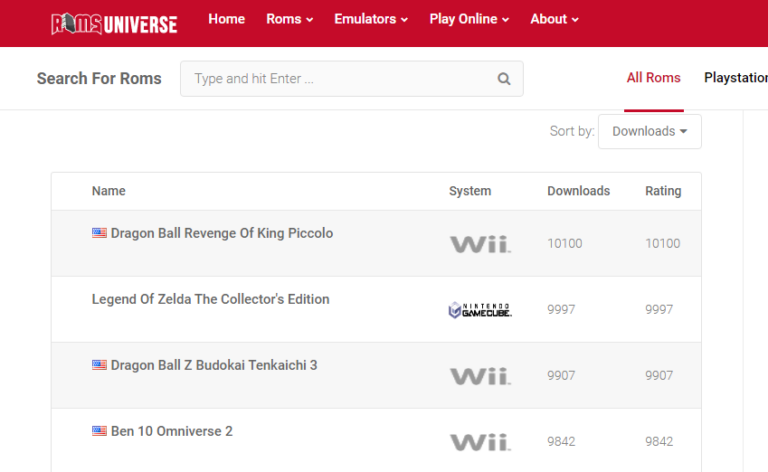Image resolution: width=768 pixels, height=472 pixels.
Task: Open Dragon Ball Z Budokai Tenkaichi 3 link
Action: click(213, 365)
